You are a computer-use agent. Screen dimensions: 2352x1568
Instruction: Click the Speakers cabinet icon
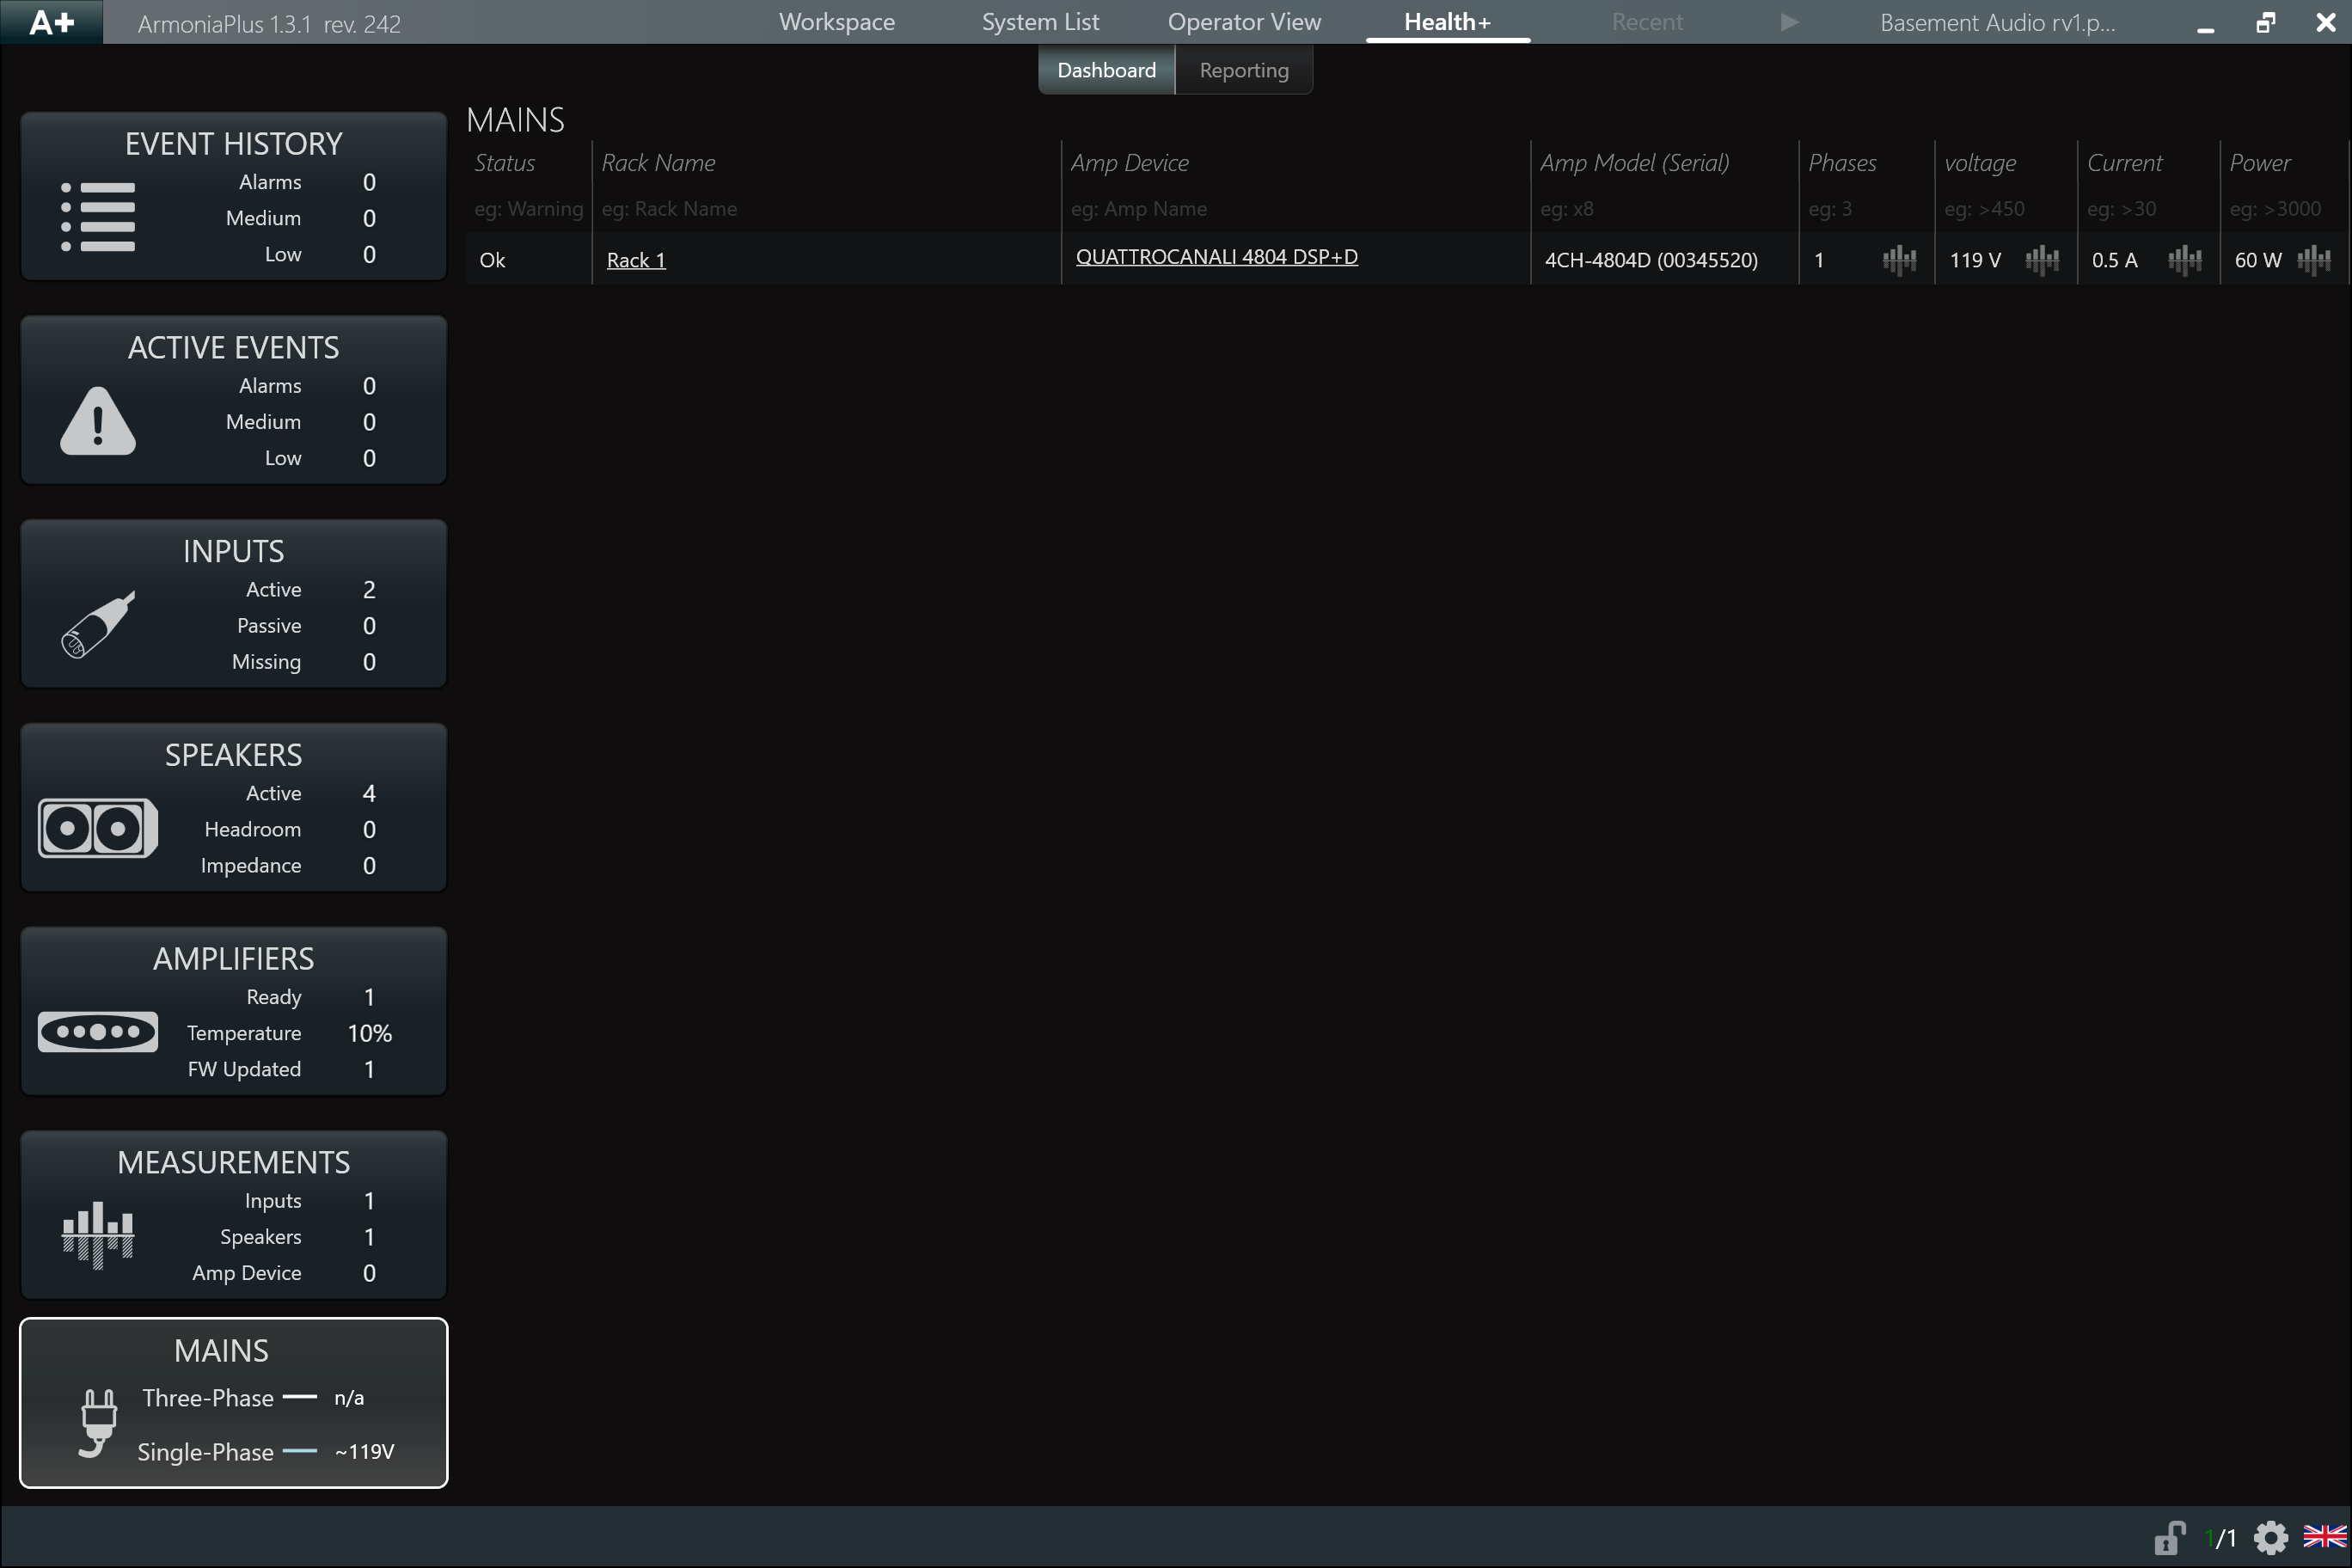tap(98, 828)
